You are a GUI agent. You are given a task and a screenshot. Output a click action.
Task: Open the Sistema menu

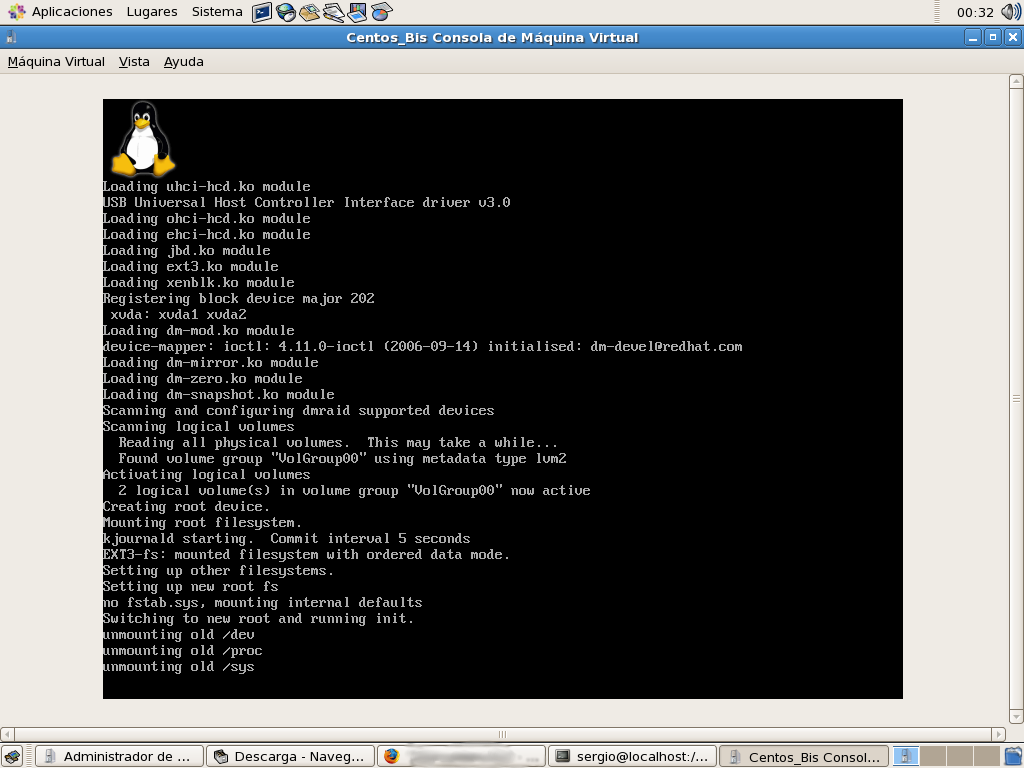tap(217, 12)
